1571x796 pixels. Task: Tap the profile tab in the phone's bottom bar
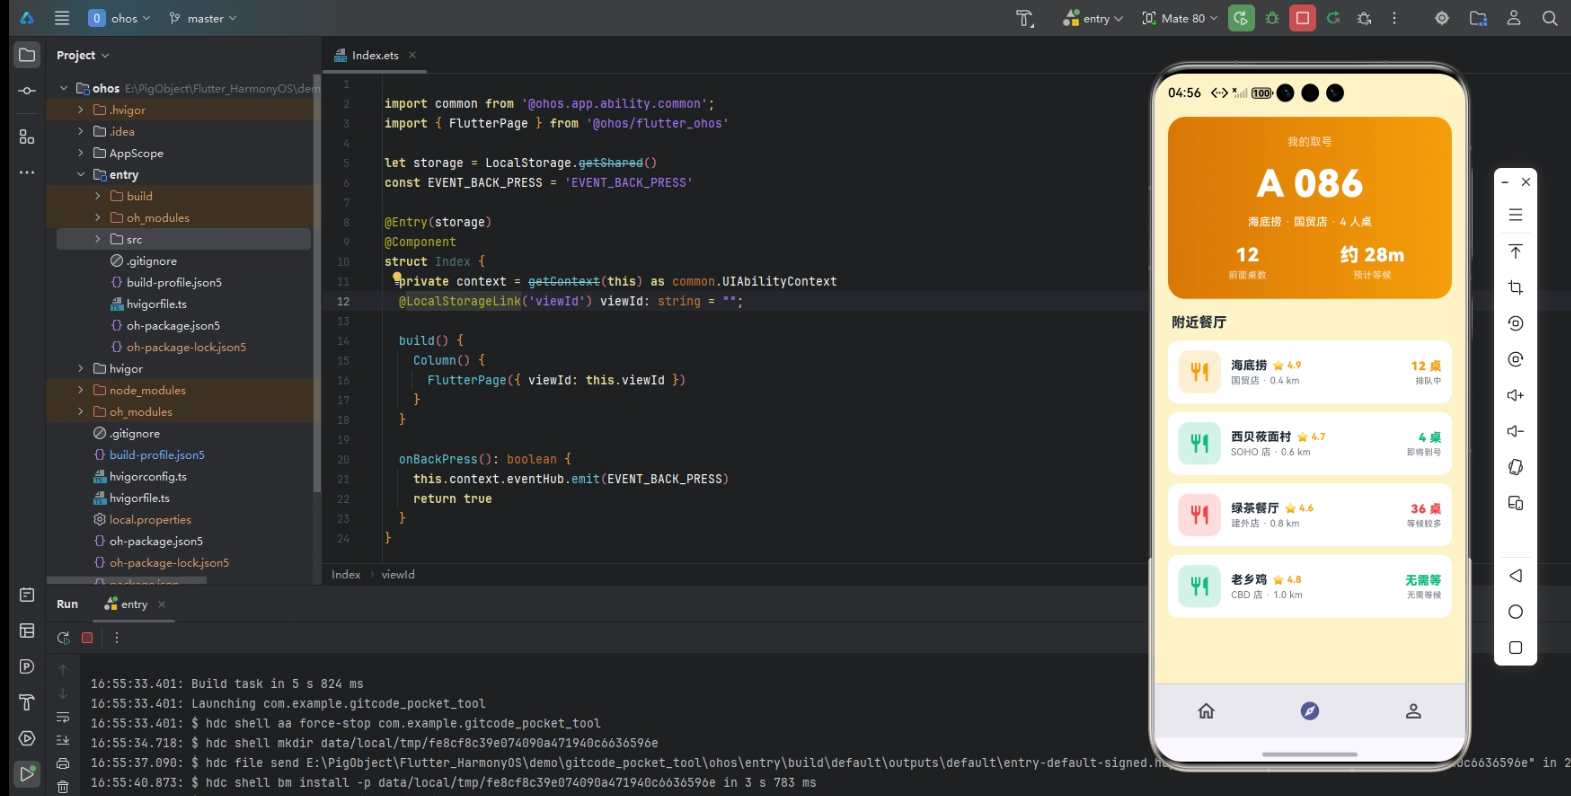tap(1413, 711)
